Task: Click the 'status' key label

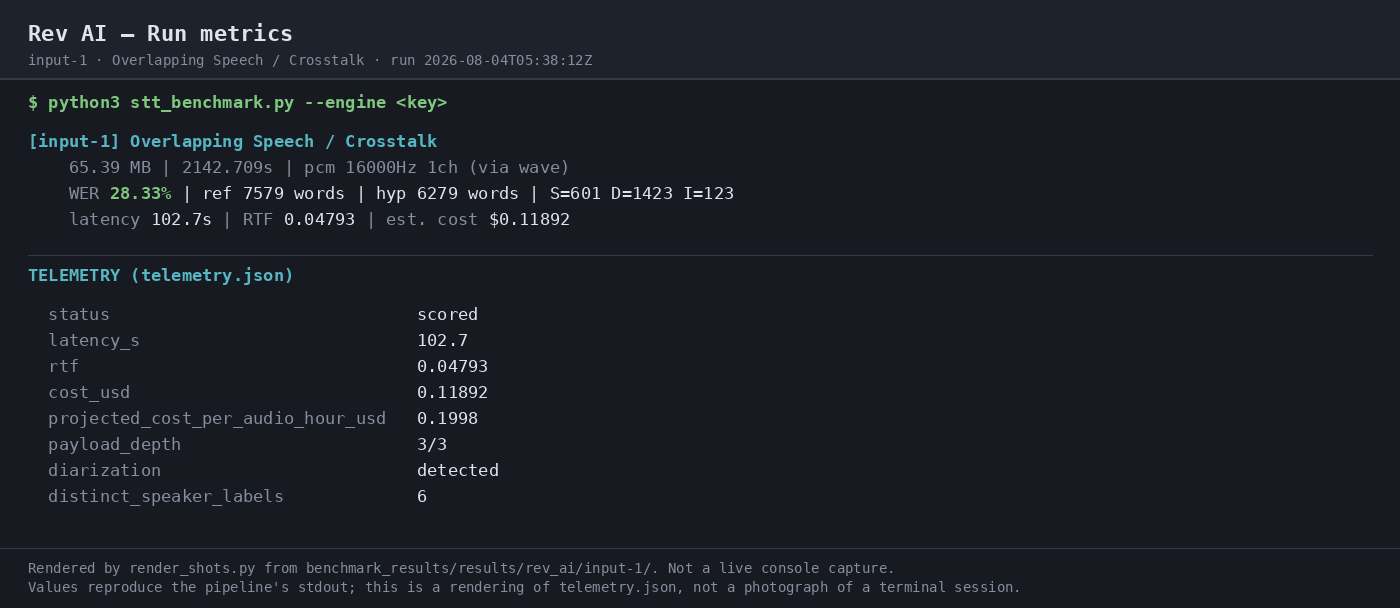Action: 79,315
